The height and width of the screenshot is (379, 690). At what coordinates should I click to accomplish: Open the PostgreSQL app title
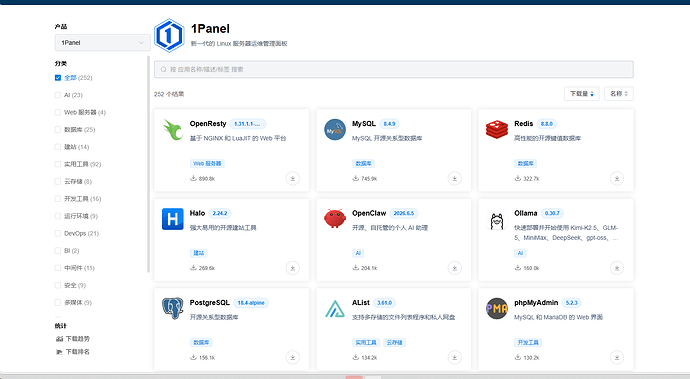pos(209,302)
